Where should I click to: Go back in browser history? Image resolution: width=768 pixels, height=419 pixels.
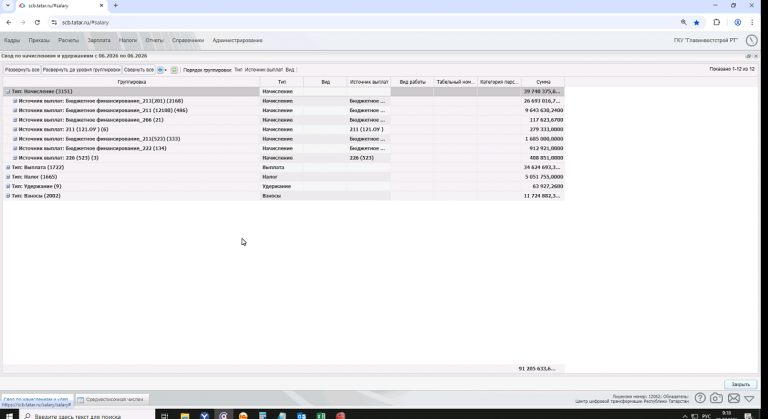click(x=9, y=22)
